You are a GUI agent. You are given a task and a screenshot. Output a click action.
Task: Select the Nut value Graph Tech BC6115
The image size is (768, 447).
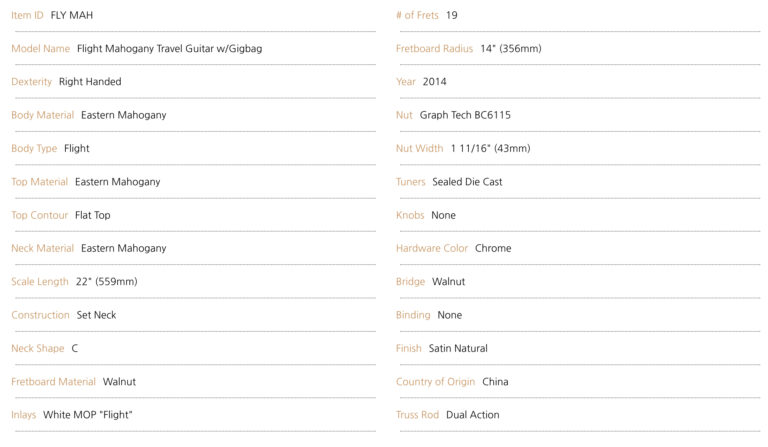click(465, 115)
